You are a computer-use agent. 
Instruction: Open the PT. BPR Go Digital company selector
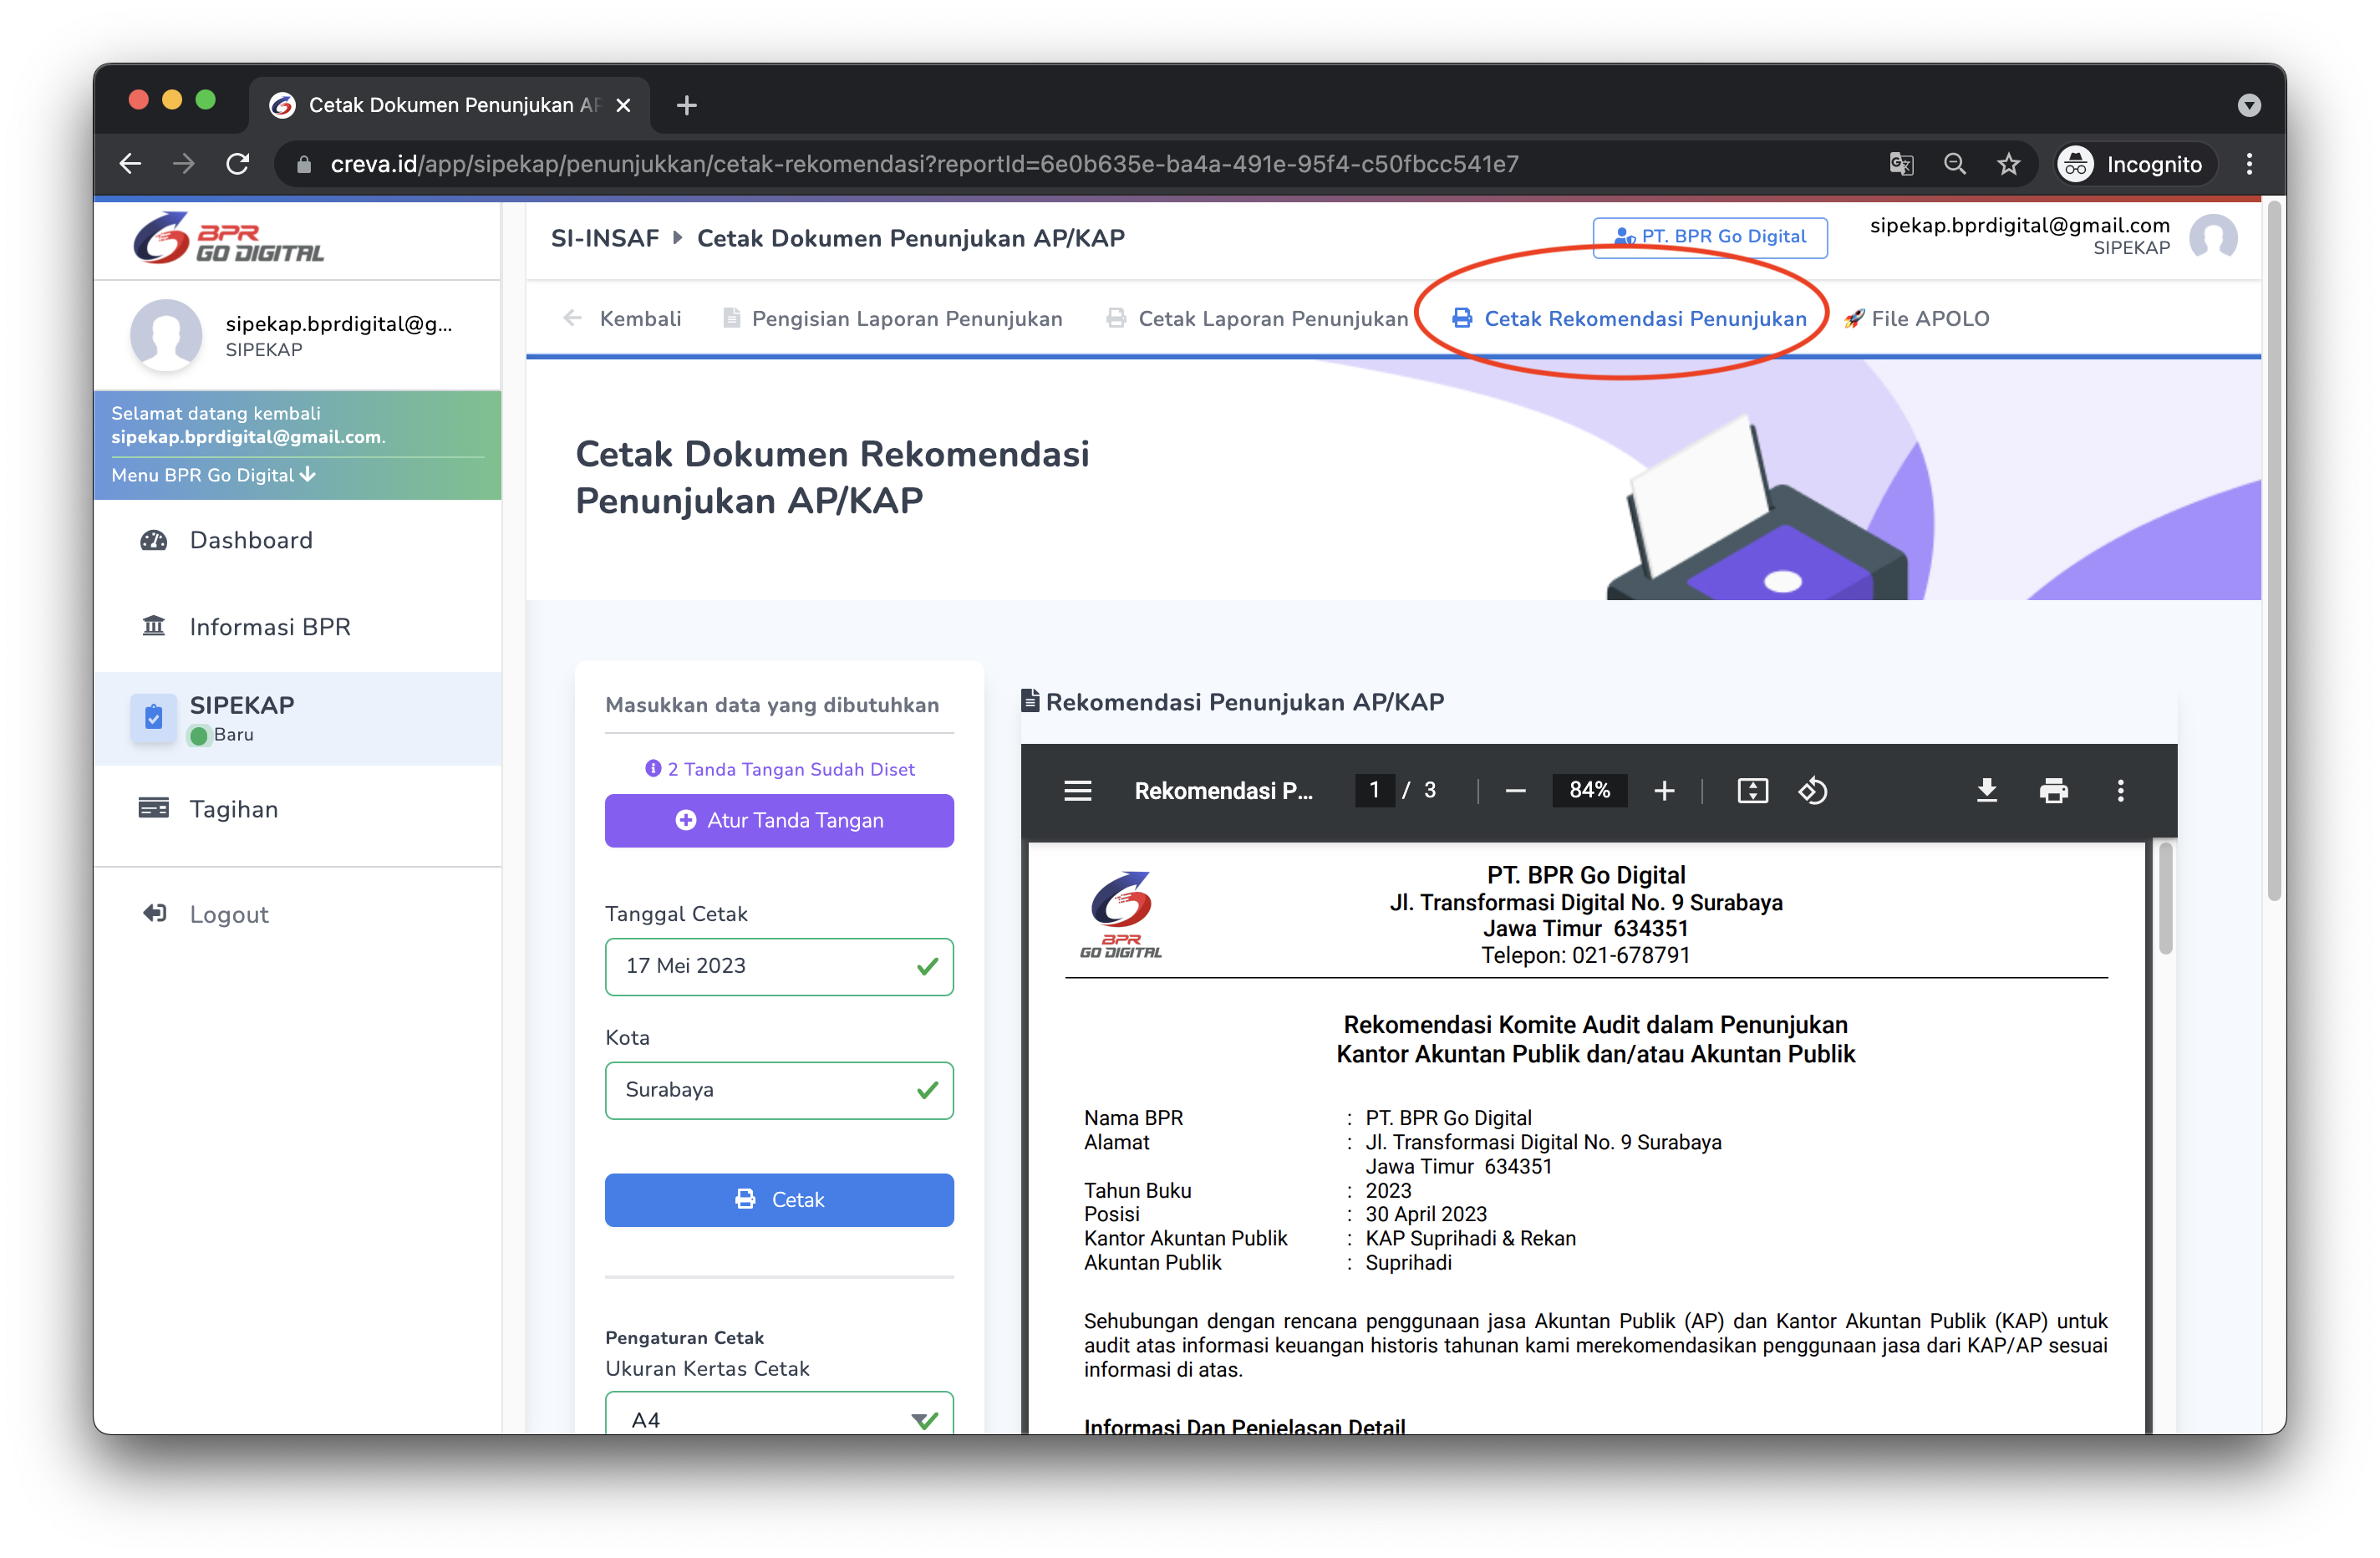click(x=1709, y=237)
